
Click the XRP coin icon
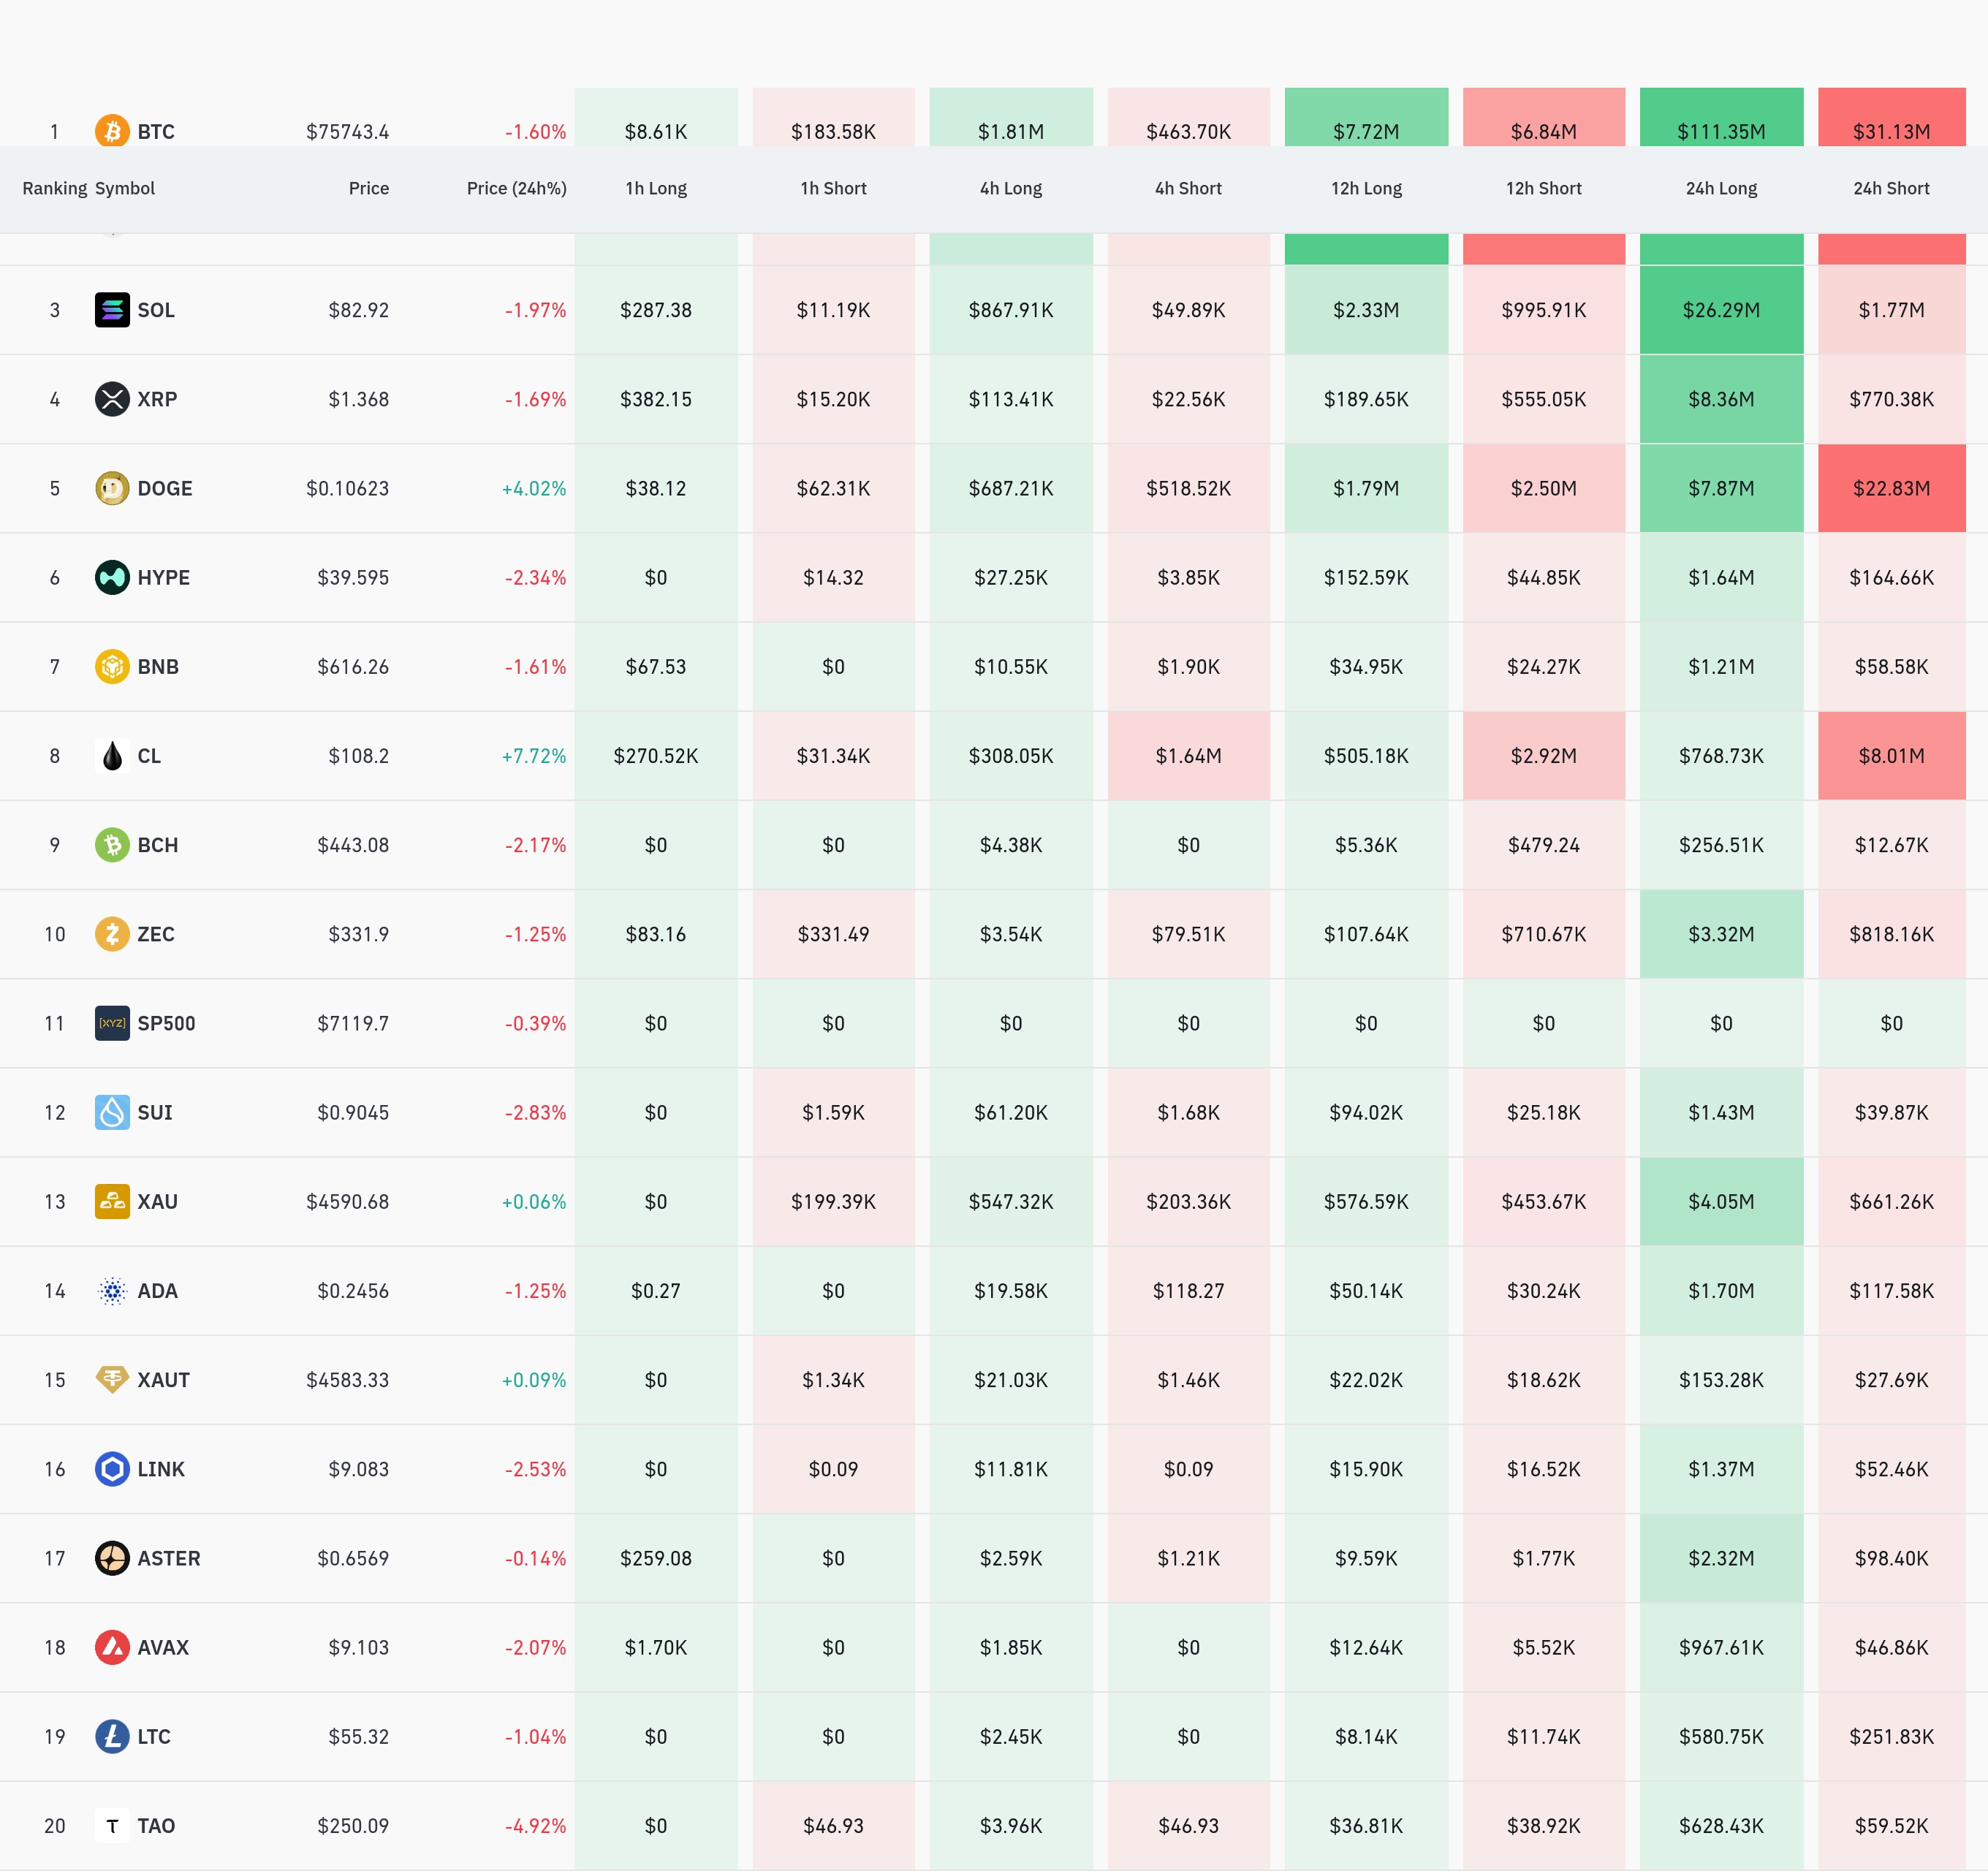(112, 399)
